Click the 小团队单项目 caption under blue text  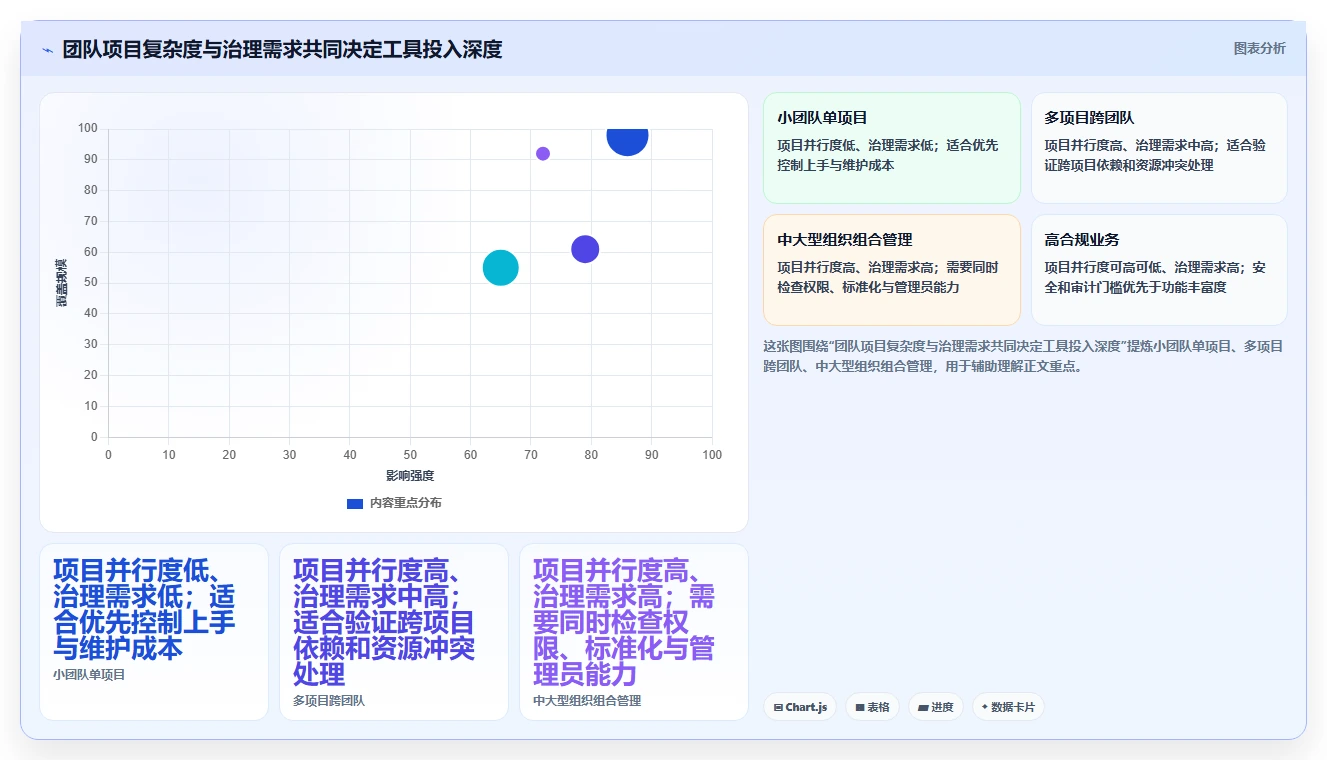click(89, 675)
